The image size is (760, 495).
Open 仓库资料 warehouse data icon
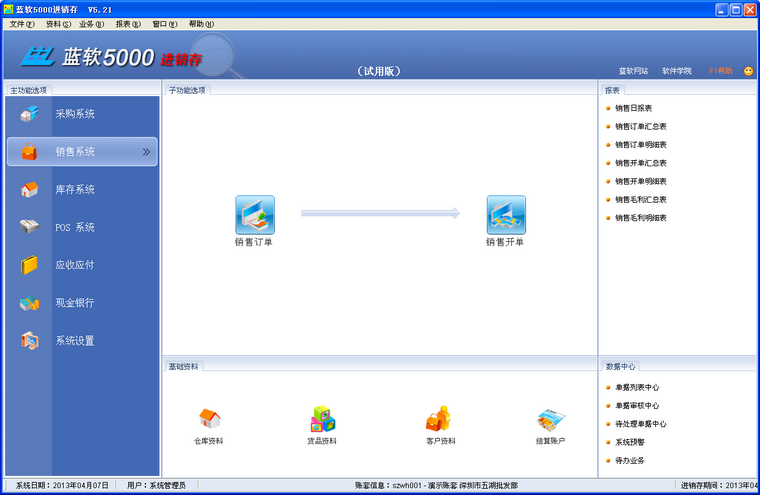[209, 418]
